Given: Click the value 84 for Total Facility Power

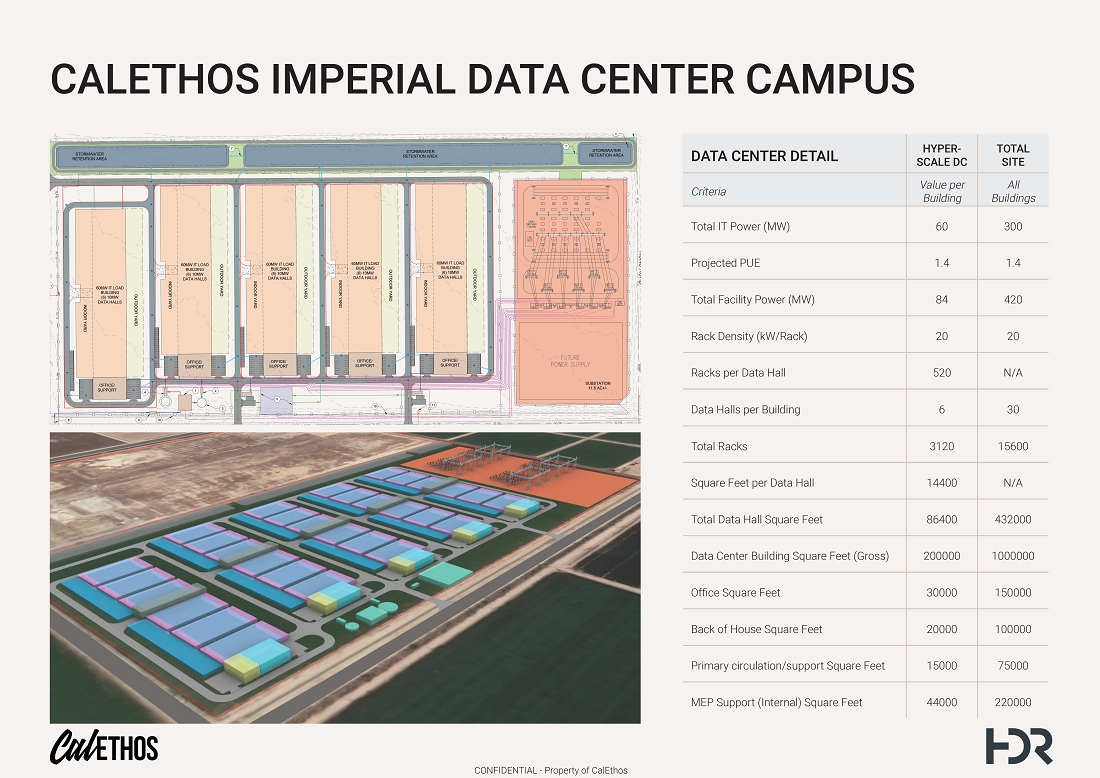Looking at the screenshot, I should click(x=941, y=300).
